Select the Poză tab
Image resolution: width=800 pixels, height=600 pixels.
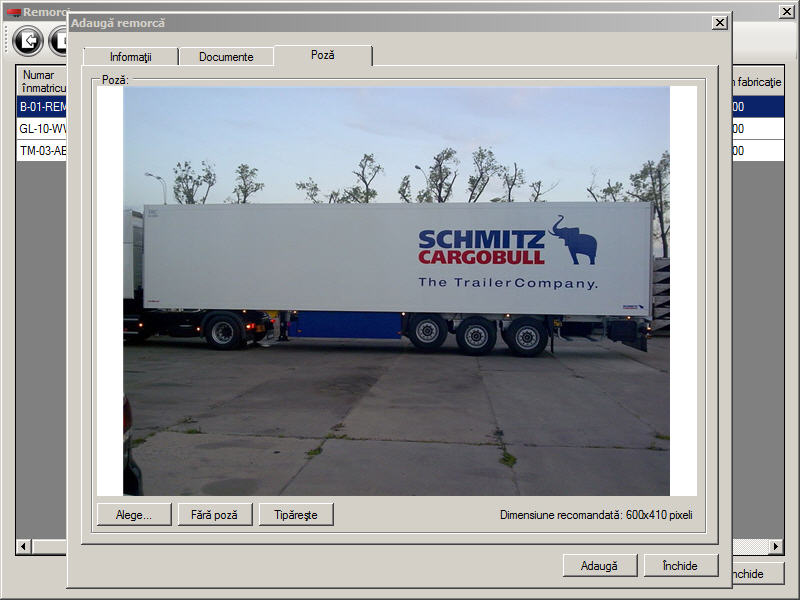(323, 55)
